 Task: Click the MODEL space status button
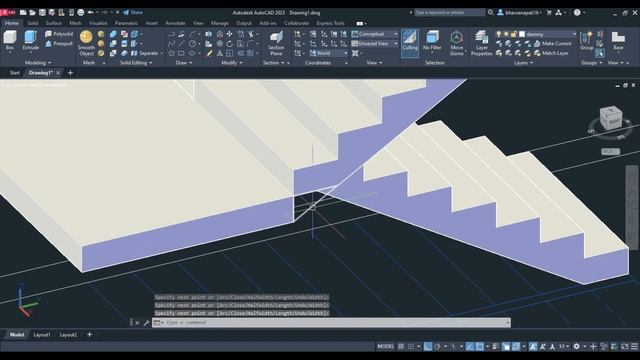tap(385, 346)
